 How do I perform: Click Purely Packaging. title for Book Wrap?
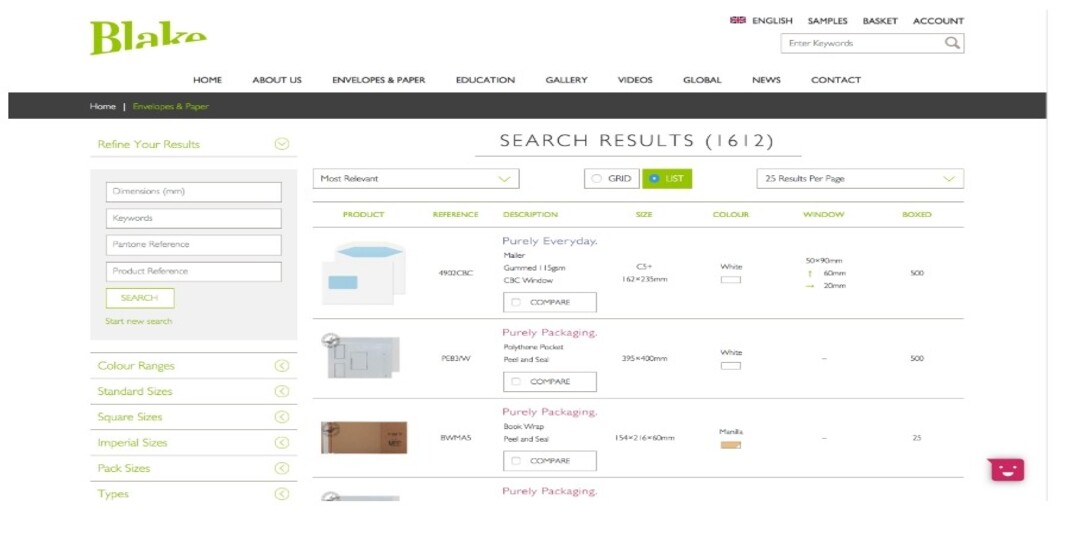click(550, 412)
